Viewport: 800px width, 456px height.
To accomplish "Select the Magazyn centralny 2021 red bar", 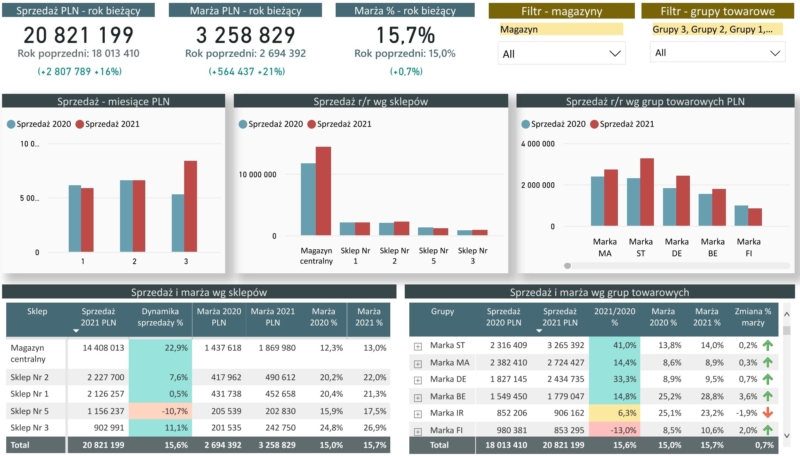I will [323, 191].
